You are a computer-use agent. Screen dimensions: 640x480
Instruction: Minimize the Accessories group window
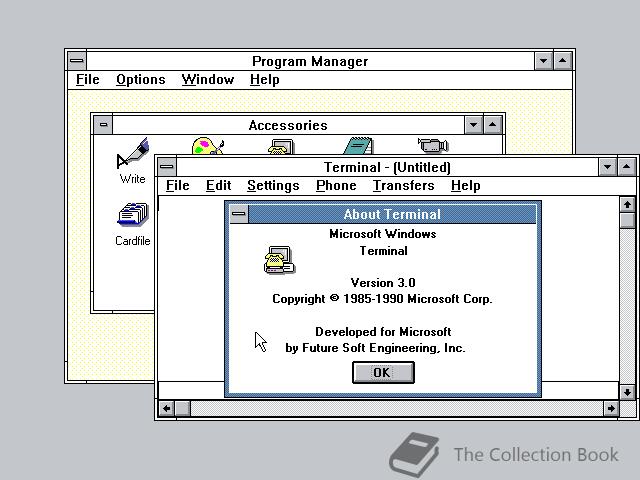tap(473, 125)
